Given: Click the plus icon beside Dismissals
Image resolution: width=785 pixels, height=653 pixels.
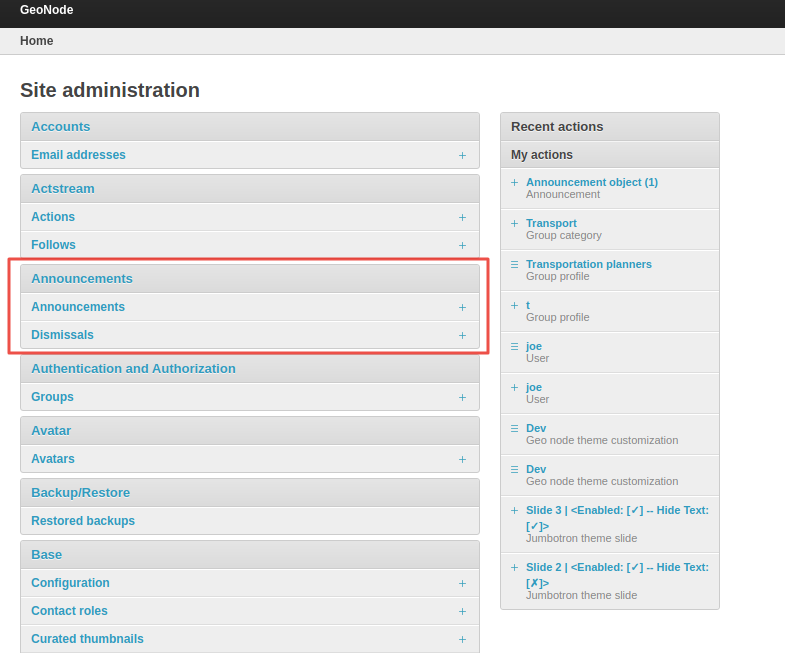Looking at the screenshot, I should click(x=462, y=335).
